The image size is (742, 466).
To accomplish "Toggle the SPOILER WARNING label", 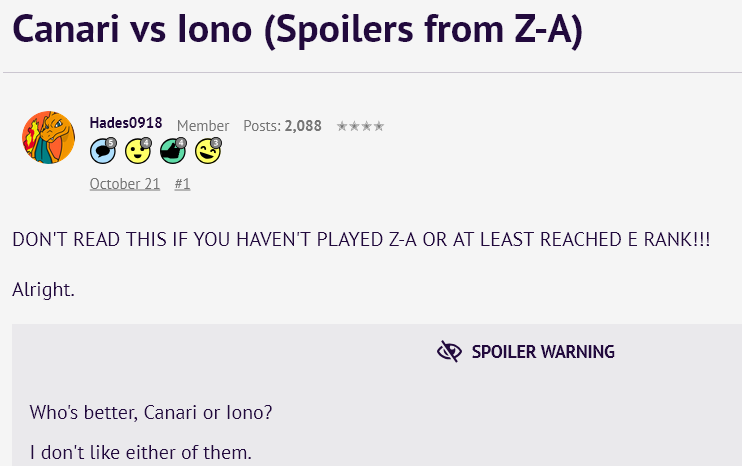I will tap(543, 352).
